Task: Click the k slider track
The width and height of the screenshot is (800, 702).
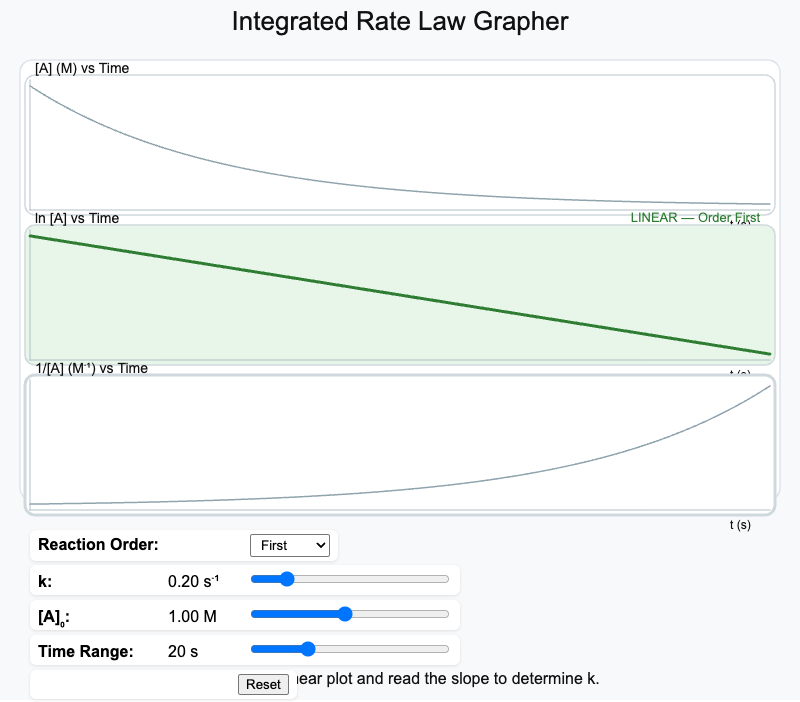Action: (350, 579)
